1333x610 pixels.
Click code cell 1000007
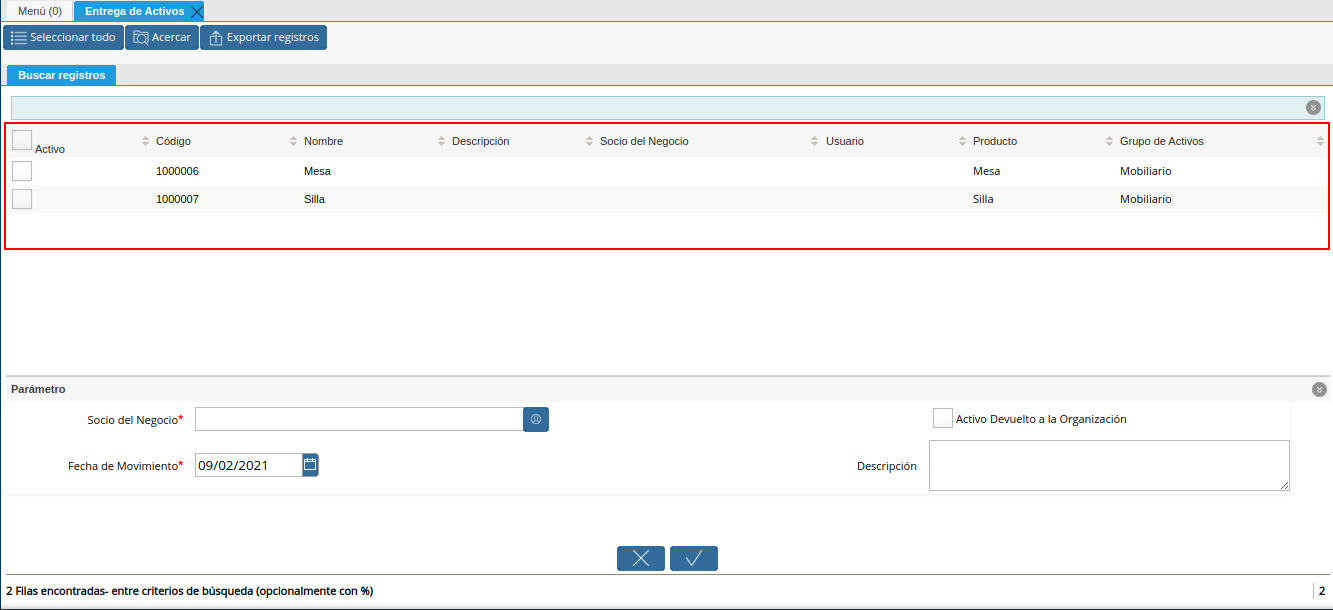click(x=177, y=199)
